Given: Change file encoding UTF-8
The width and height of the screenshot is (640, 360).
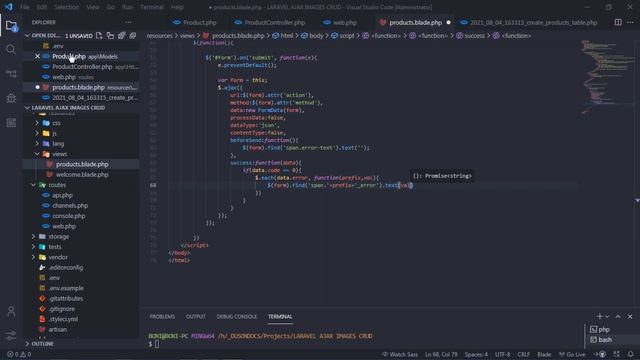Looking at the screenshot, I should (502, 354).
